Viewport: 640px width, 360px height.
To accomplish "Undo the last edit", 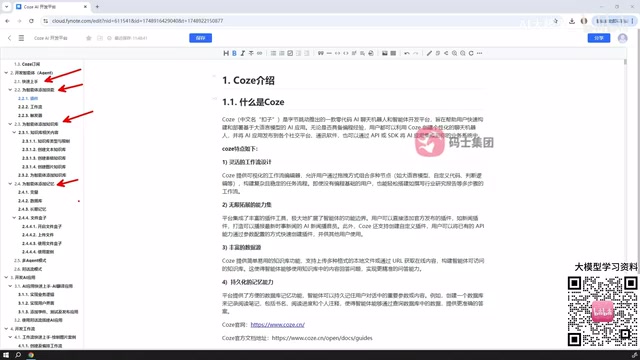I will point(407,53).
